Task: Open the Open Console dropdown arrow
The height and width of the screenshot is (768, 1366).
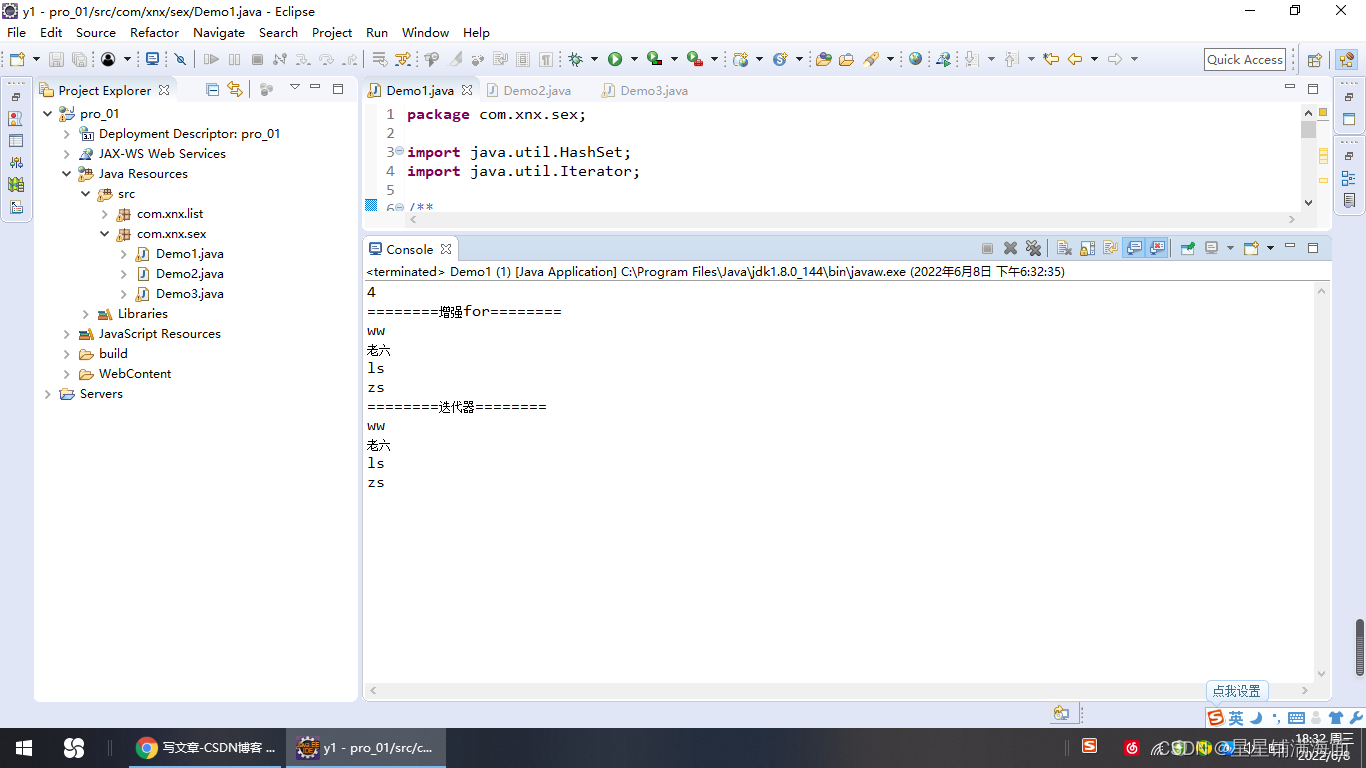Action: [x=1270, y=248]
